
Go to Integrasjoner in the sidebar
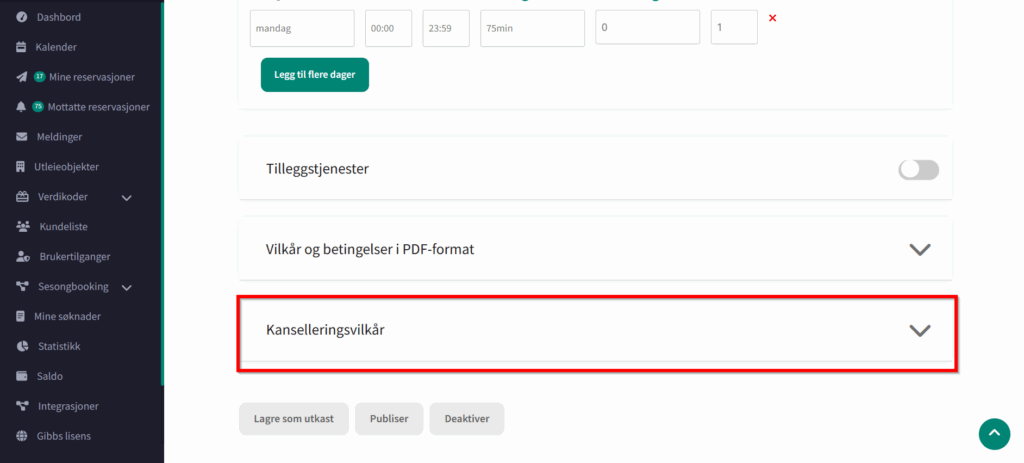pyautogui.click(x=68, y=406)
